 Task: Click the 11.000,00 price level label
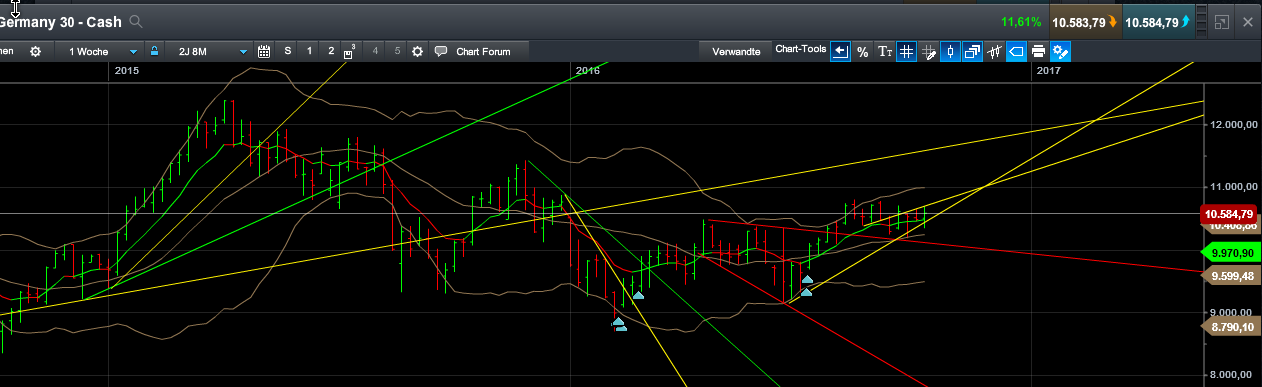(x=1233, y=187)
